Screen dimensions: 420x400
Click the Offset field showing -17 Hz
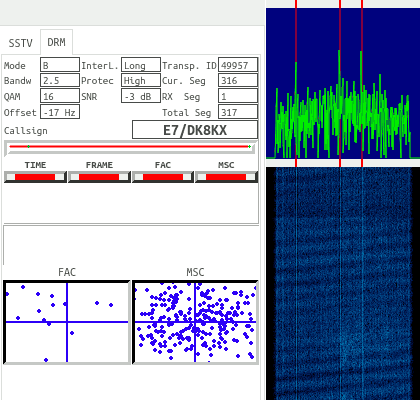pyautogui.click(x=60, y=112)
